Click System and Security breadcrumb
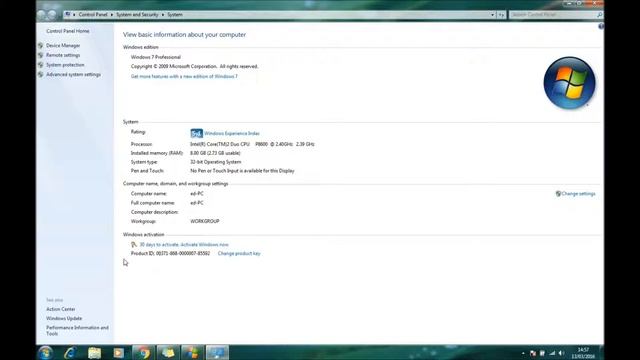 pos(137,15)
